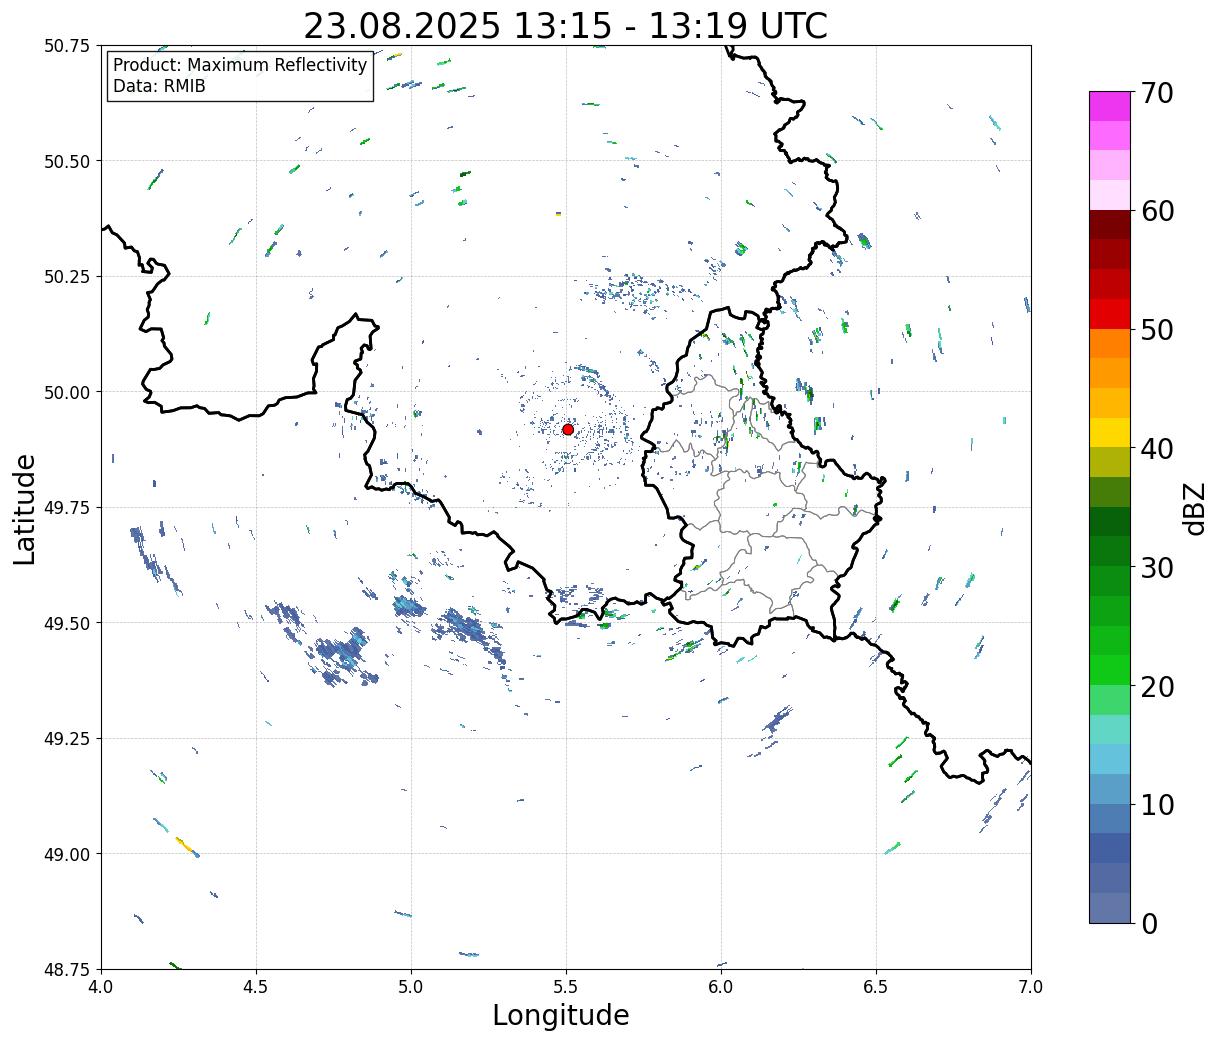Click colorbar tick label 0
The height and width of the screenshot is (1040, 1219).
(x=1149, y=924)
